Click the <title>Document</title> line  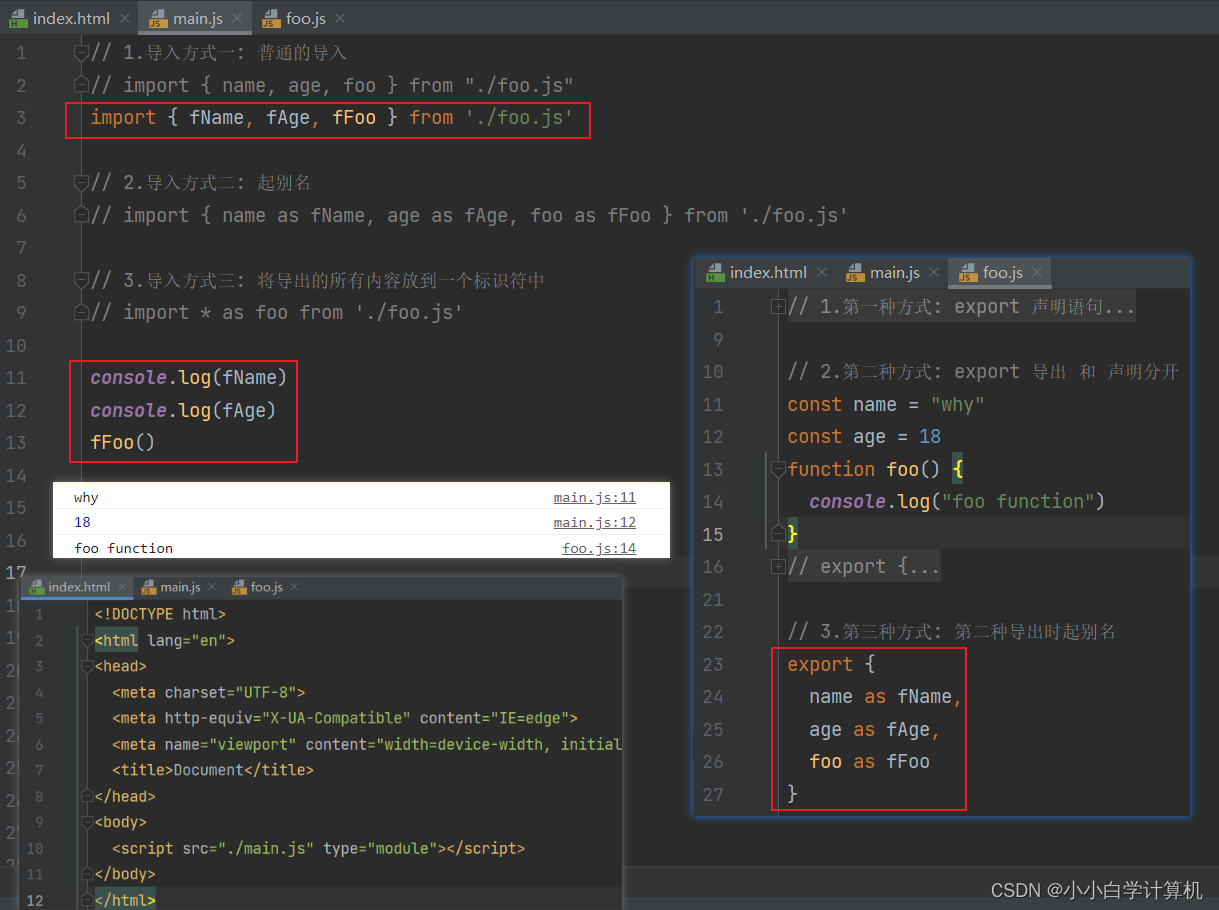click(213, 771)
